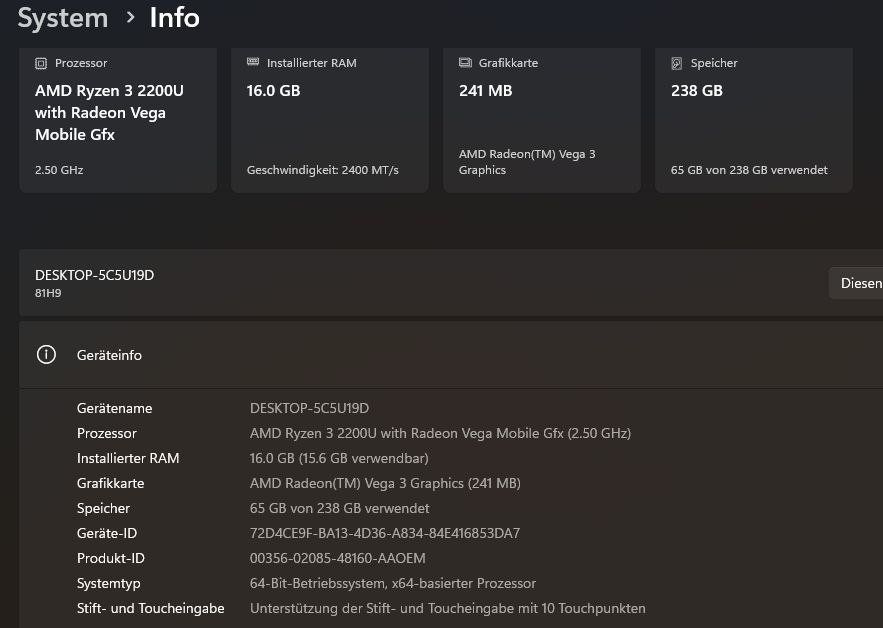Viewport: 883px width, 628px height.
Task: Collapse the Geräteinfo section header
Action: tap(451, 355)
